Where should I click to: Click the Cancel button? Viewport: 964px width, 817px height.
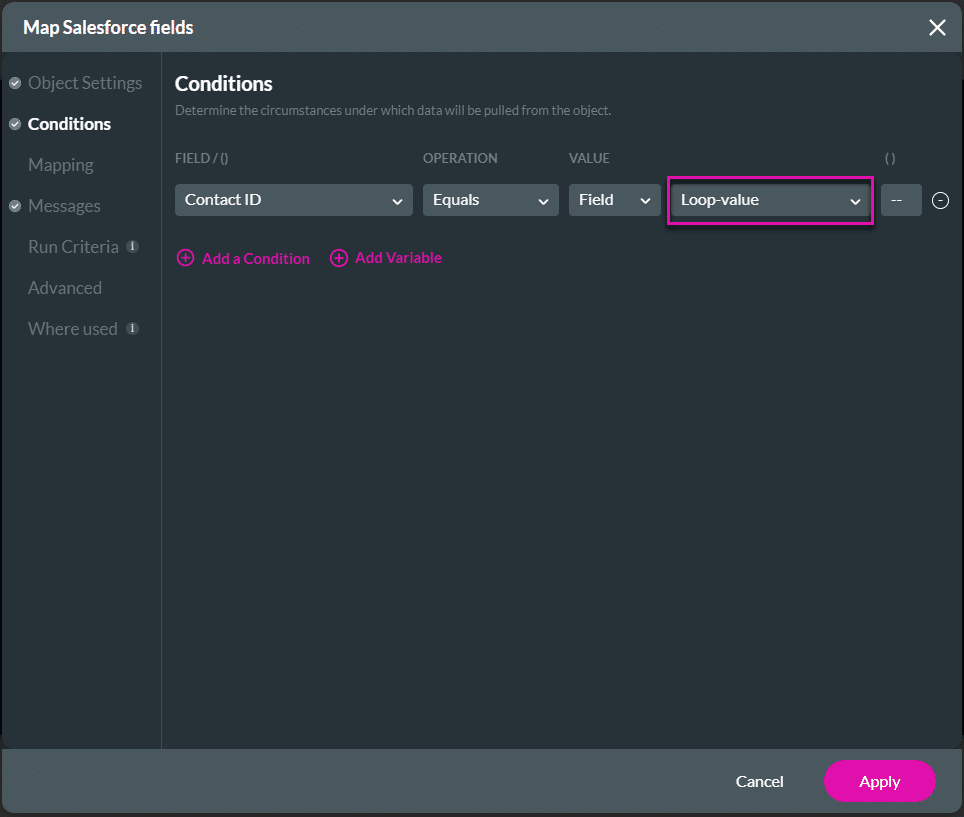pyautogui.click(x=759, y=781)
